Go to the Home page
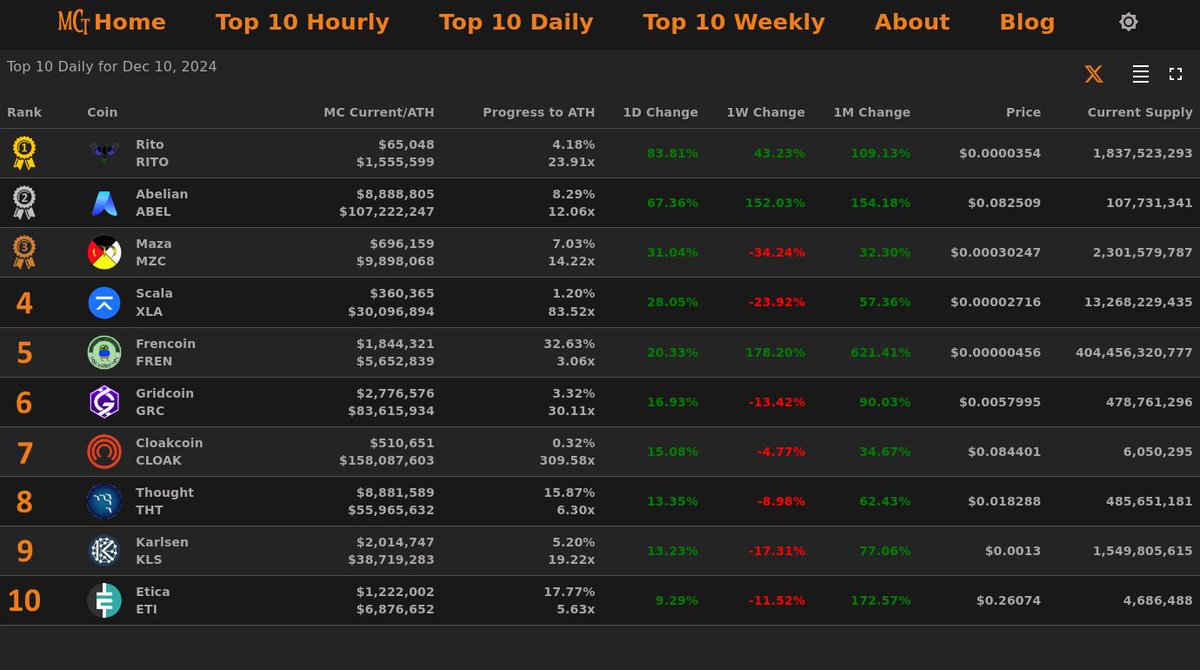Image resolution: width=1200 pixels, height=670 pixels. (130, 22)
